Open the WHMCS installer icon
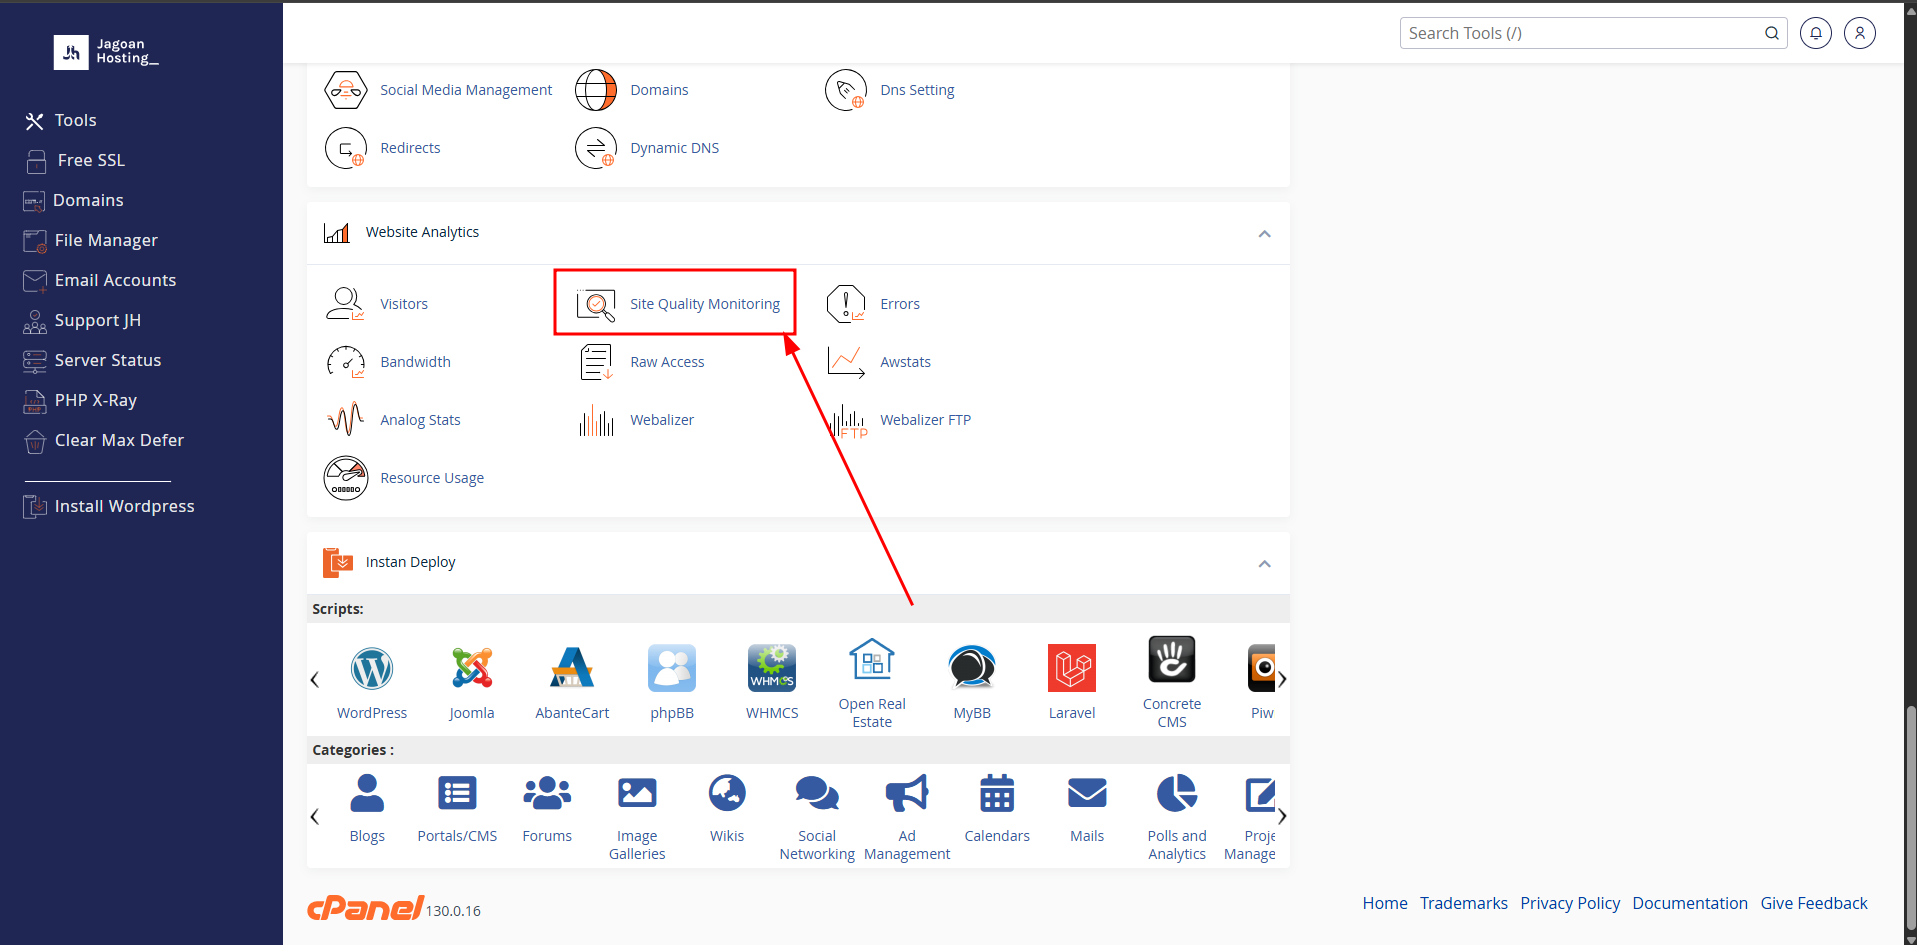The height and width of the screenshot is (945, 1917). tap(771, 669)
